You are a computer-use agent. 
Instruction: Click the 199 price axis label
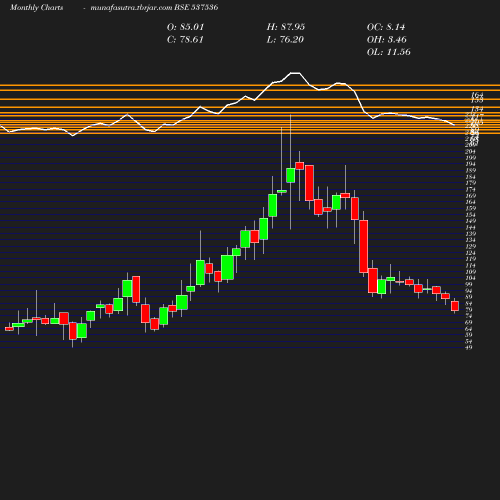tap(470, 158)
